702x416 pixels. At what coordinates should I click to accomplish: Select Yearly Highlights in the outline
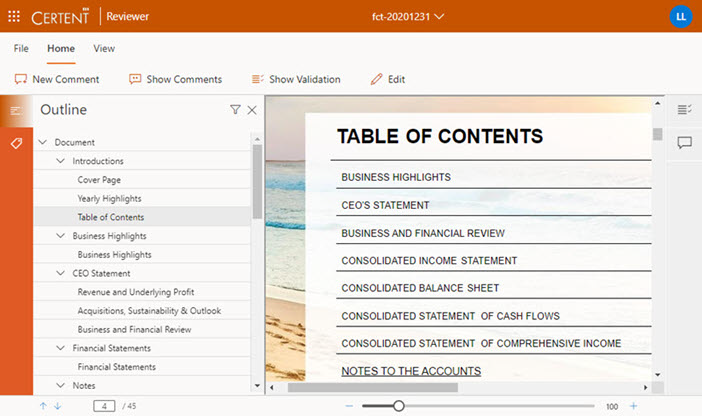109,198
